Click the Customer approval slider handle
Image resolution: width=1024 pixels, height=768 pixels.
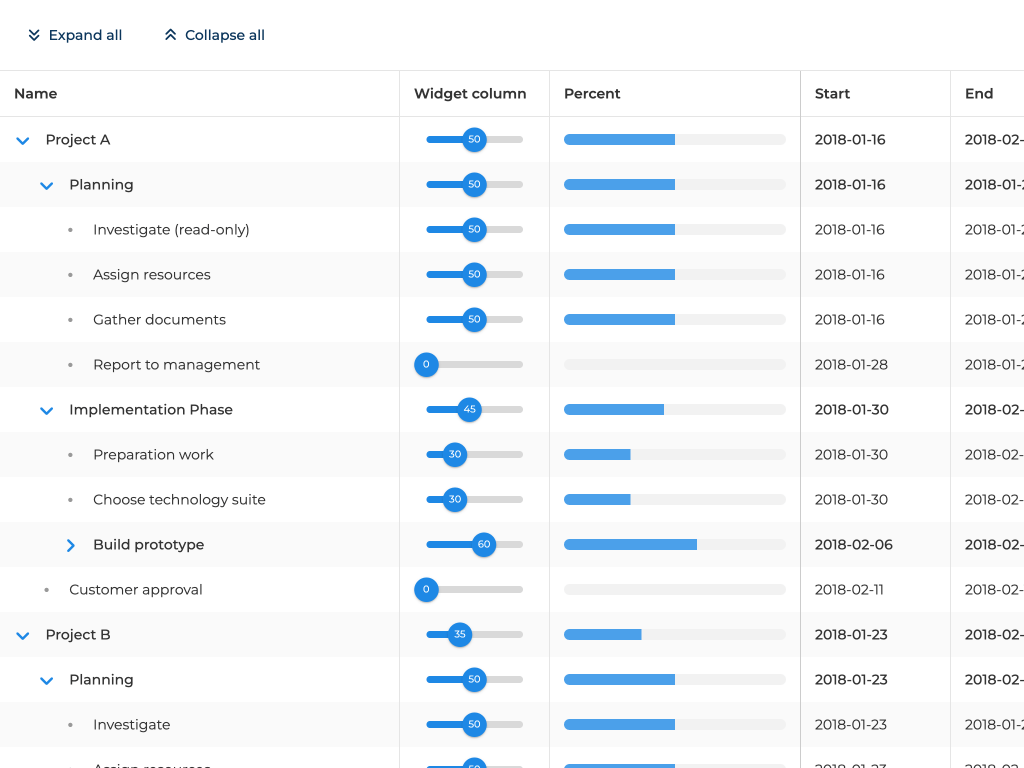[426, 590]
